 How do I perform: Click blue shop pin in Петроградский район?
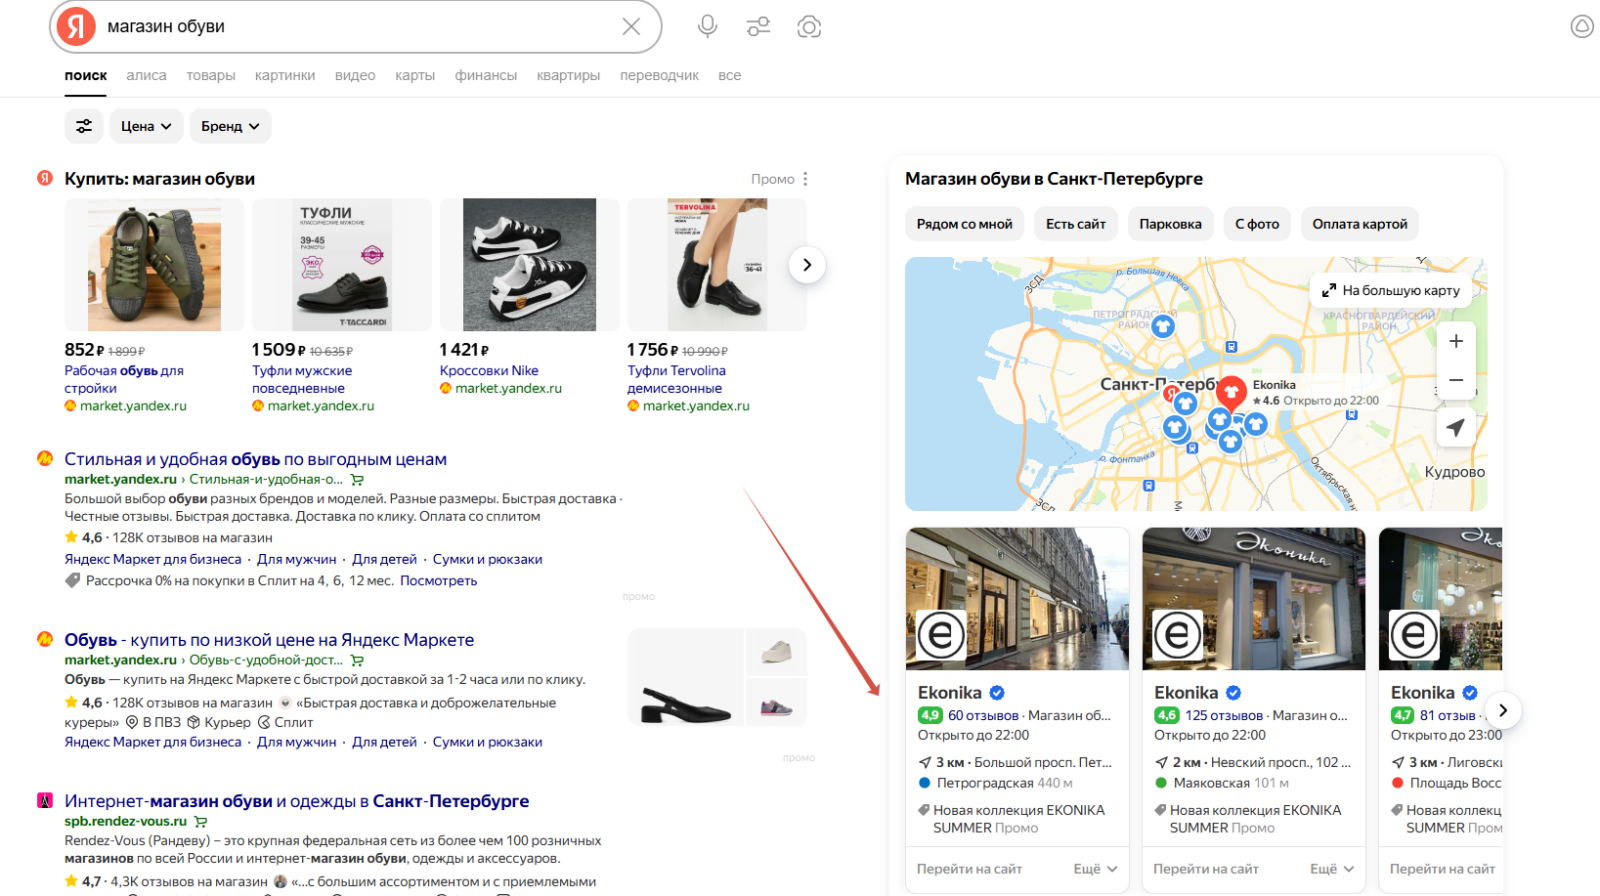point(1162,325)
